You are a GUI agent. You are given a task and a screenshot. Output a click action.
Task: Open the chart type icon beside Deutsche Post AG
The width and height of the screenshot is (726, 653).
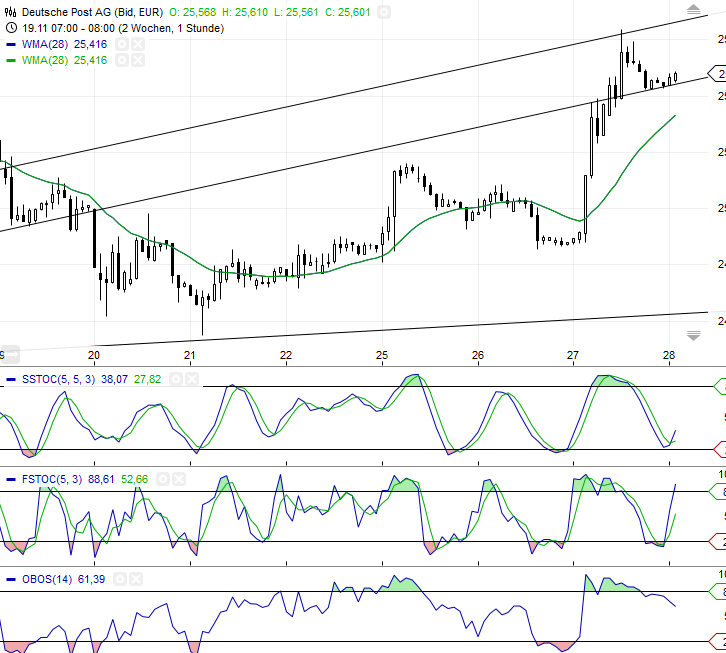point(11,12)
